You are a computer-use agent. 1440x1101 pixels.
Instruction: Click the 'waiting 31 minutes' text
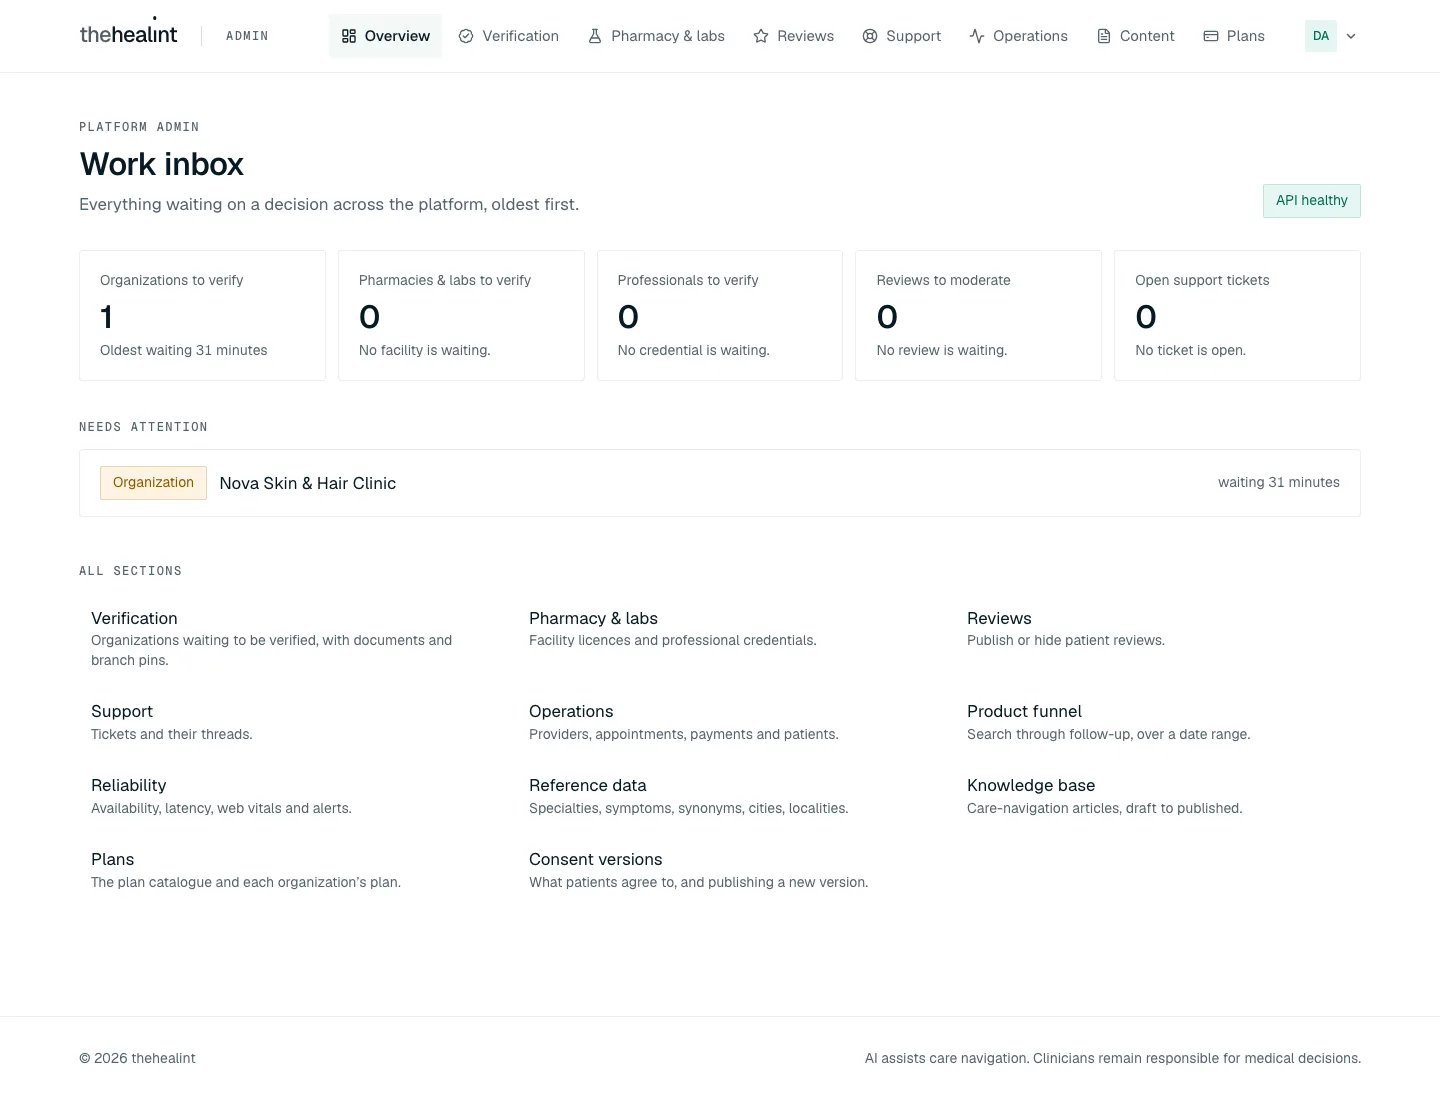tap(1278, 482)
